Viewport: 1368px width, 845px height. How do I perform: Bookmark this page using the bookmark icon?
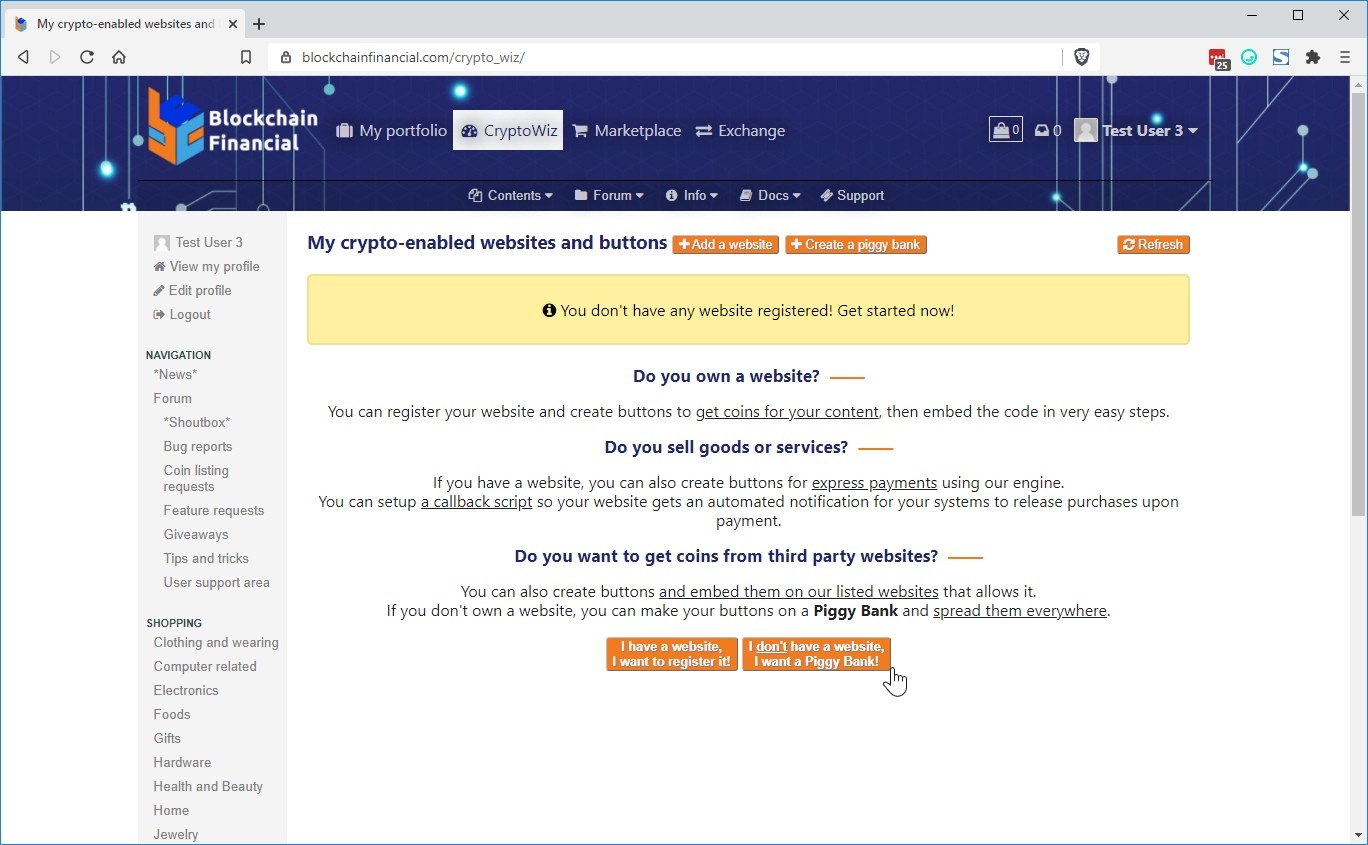tap(246, 57)
